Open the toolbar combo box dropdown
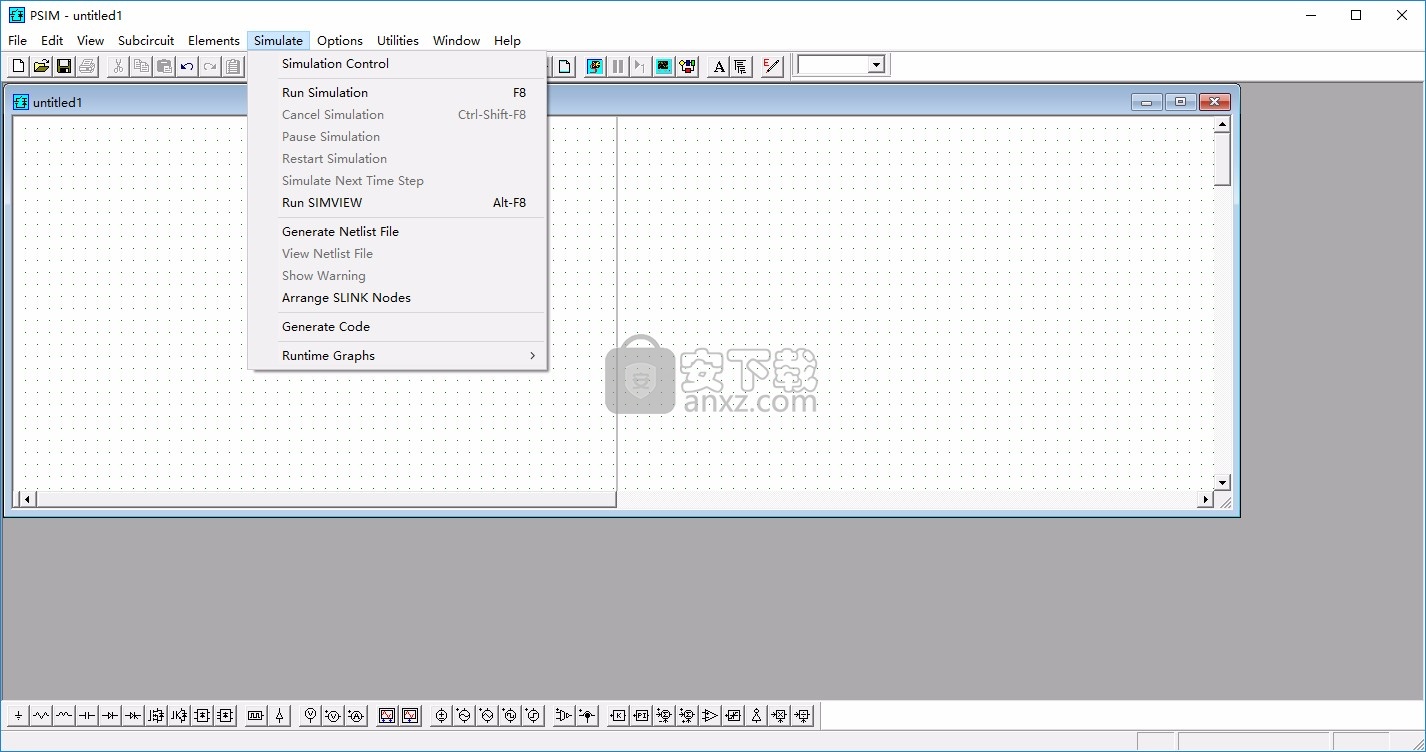1426x752 pixels. tap(876, 65)
